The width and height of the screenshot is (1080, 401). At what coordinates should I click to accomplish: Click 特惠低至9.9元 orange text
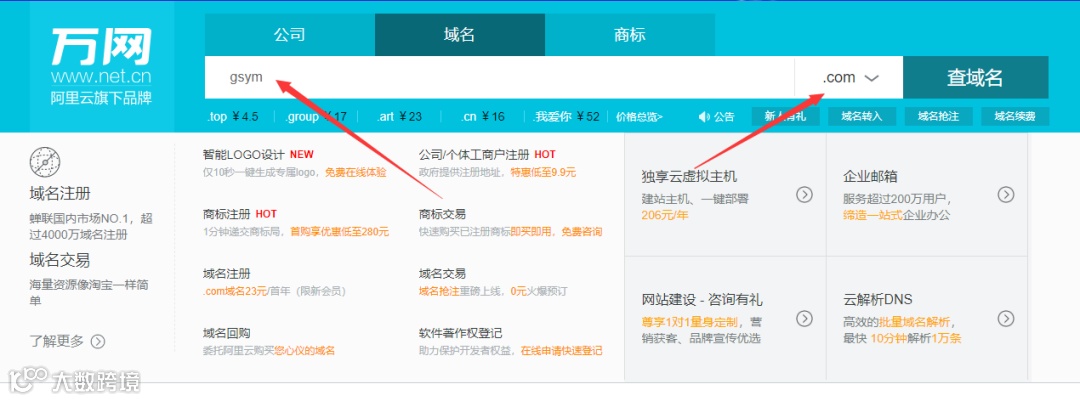pos(543,172)
